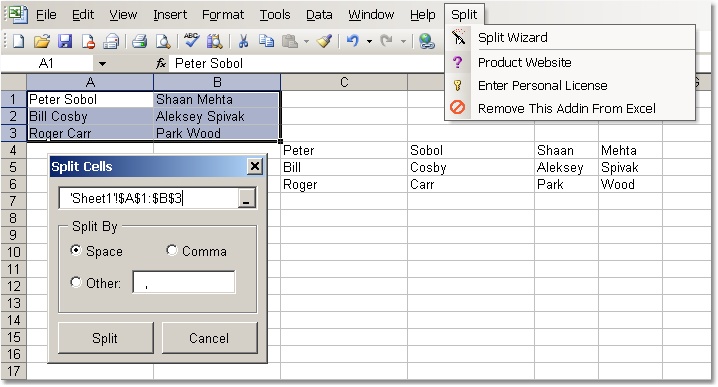Click the Print icon in the toolbar
The image size is (718, 387).
[x=139, y=41]
